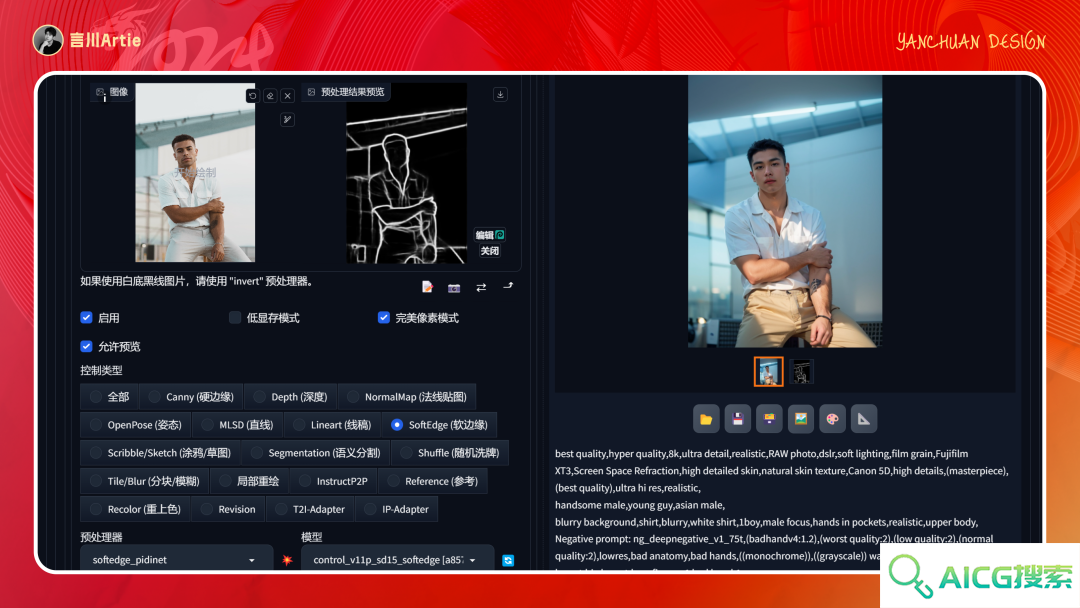Select the Tile/Blur (分块/模糊) control type
Viewport: 1080px width, 608px height.
coord(145,481)
